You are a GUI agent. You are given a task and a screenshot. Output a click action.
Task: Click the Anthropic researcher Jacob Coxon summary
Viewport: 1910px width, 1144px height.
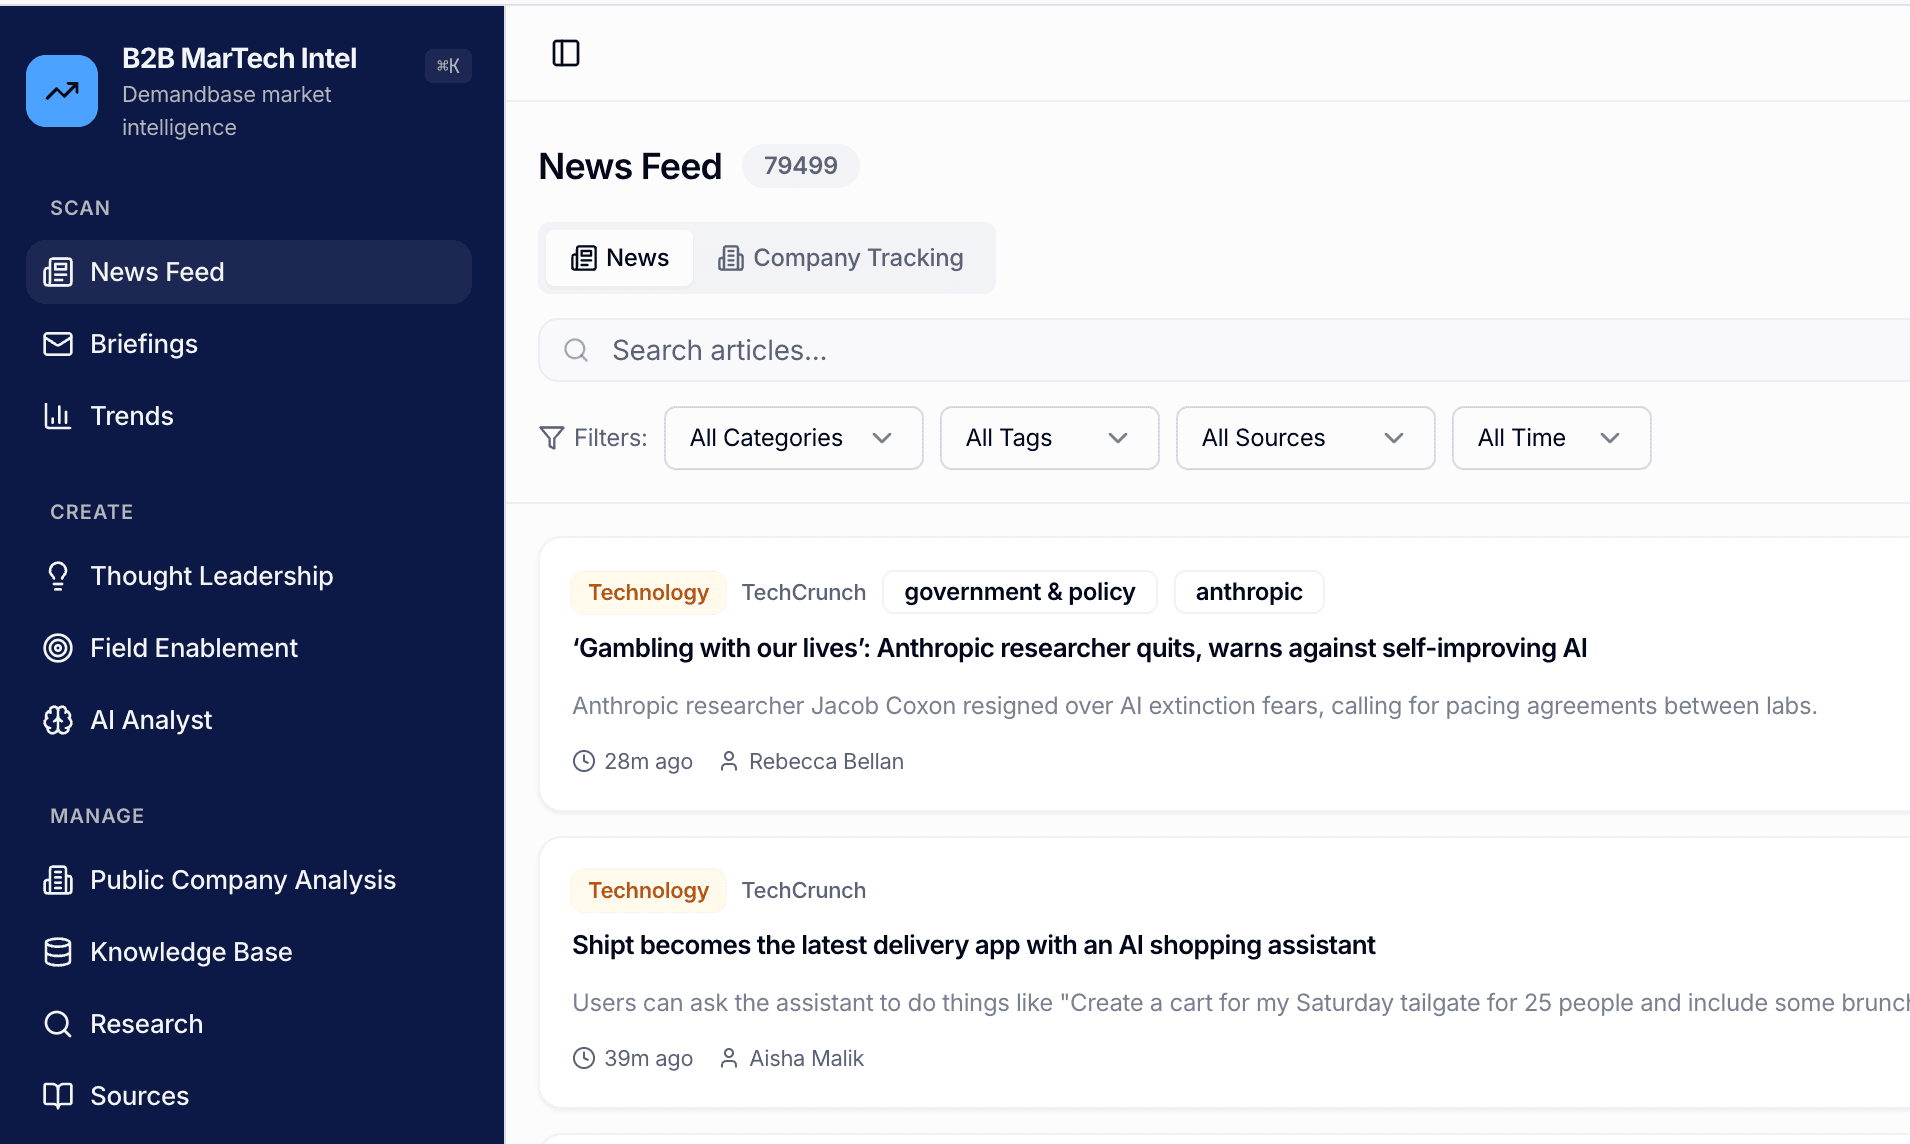coord(1195,706)
